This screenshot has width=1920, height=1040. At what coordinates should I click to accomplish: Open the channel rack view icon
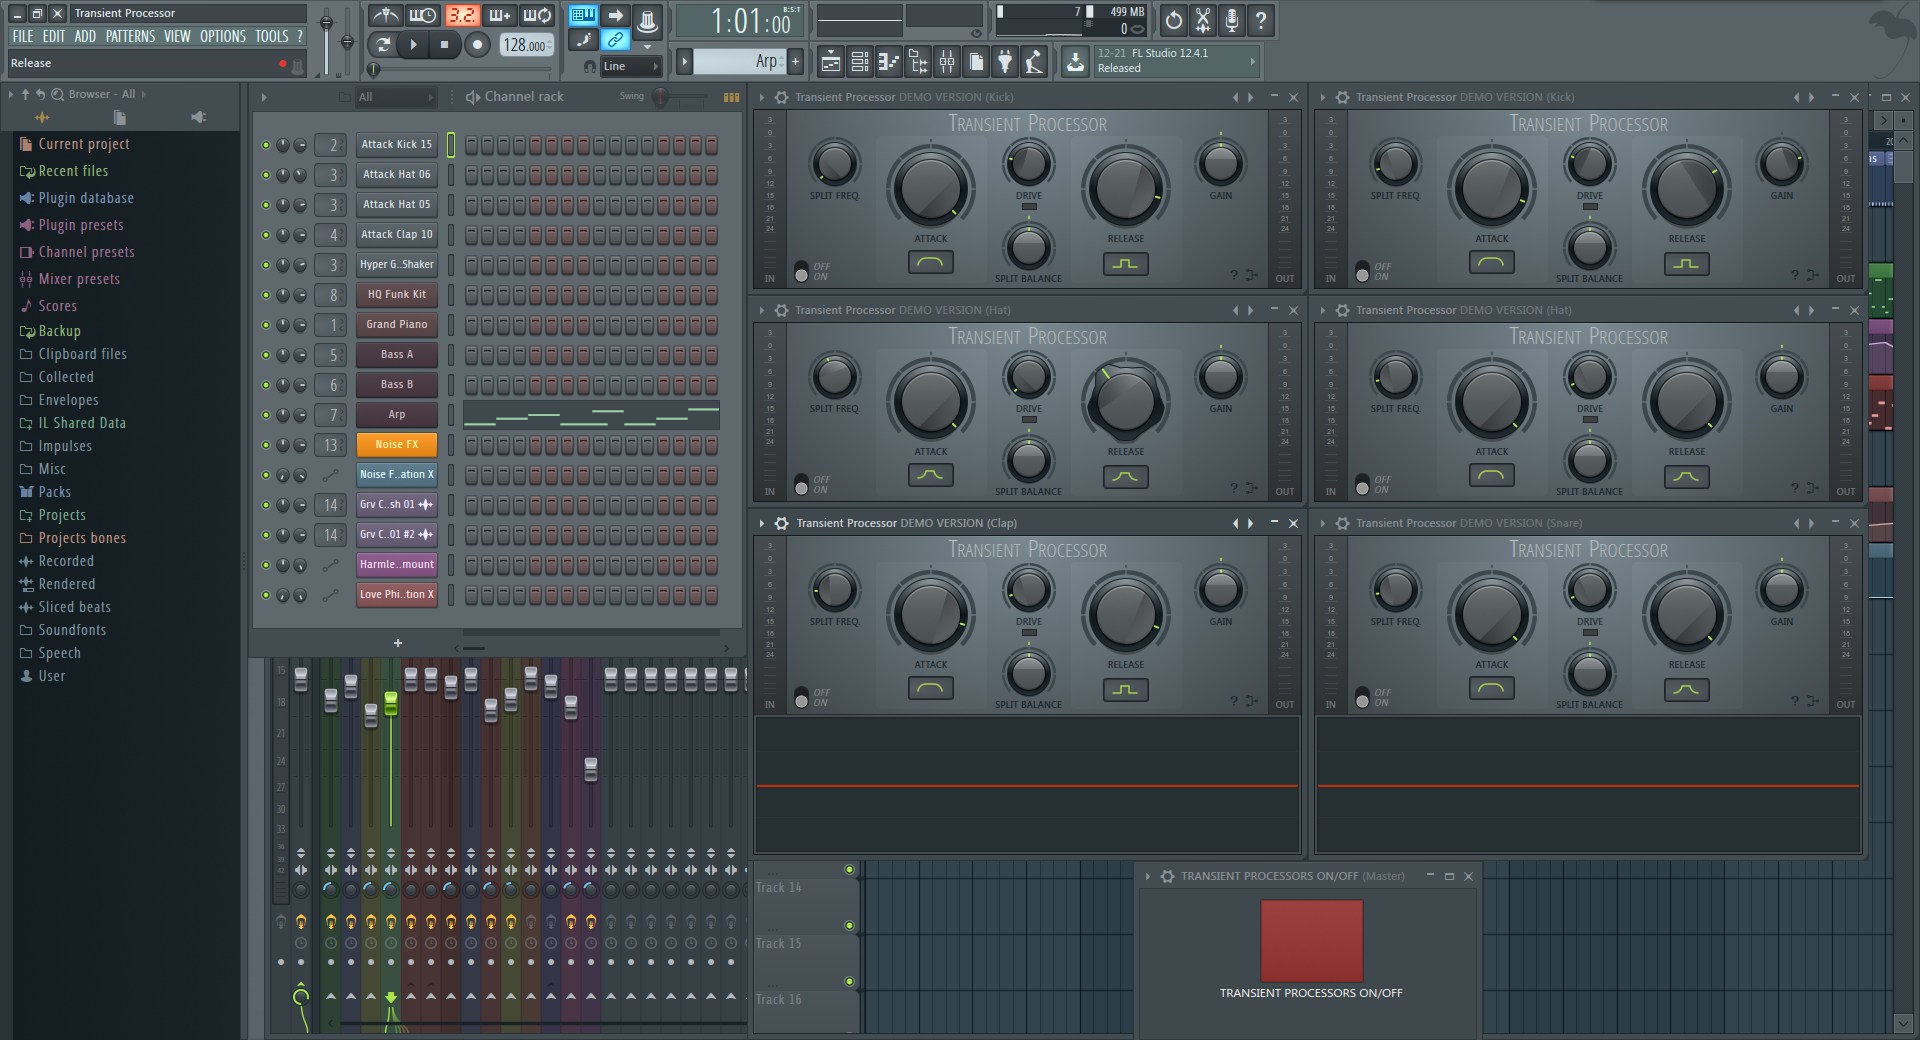[x=859, y=62]
